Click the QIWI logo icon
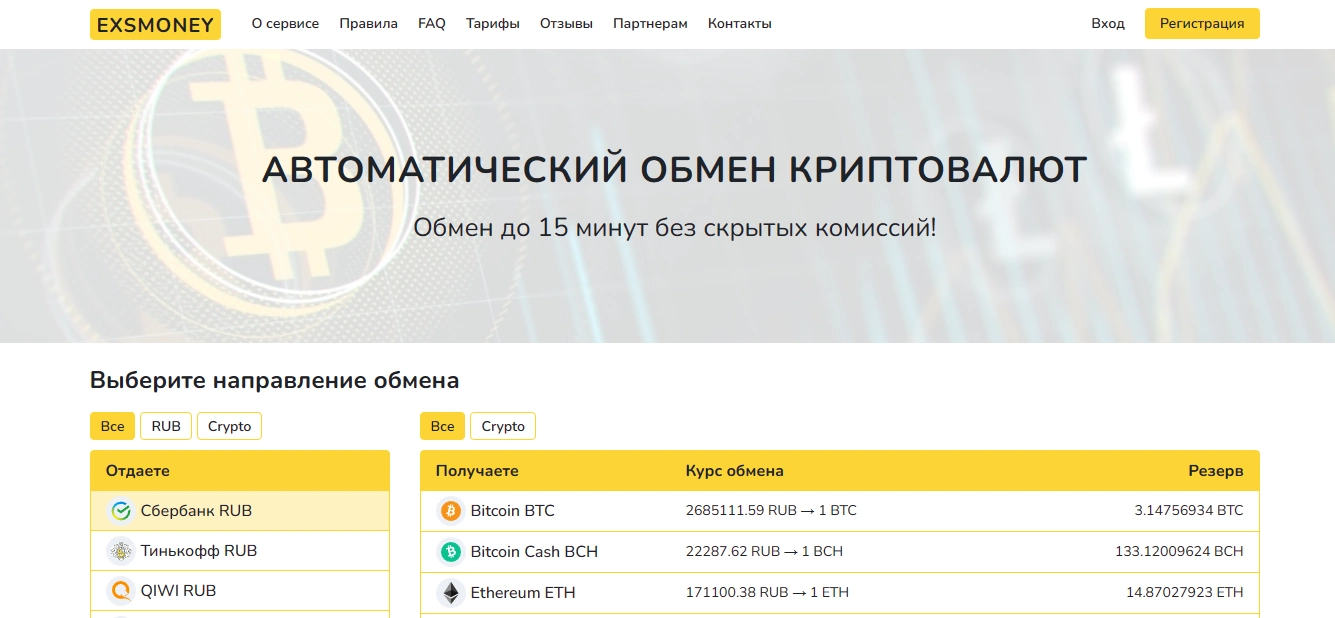 (121, 591)
